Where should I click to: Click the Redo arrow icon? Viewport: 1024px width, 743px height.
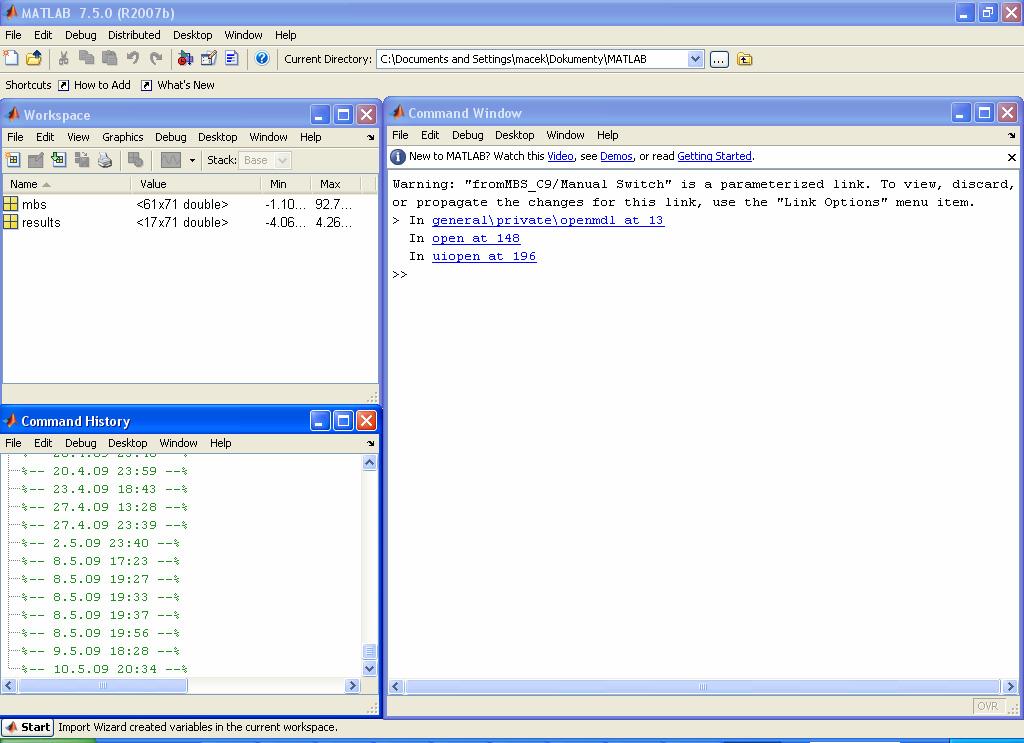pyautogui.click(x=156, y=59)
